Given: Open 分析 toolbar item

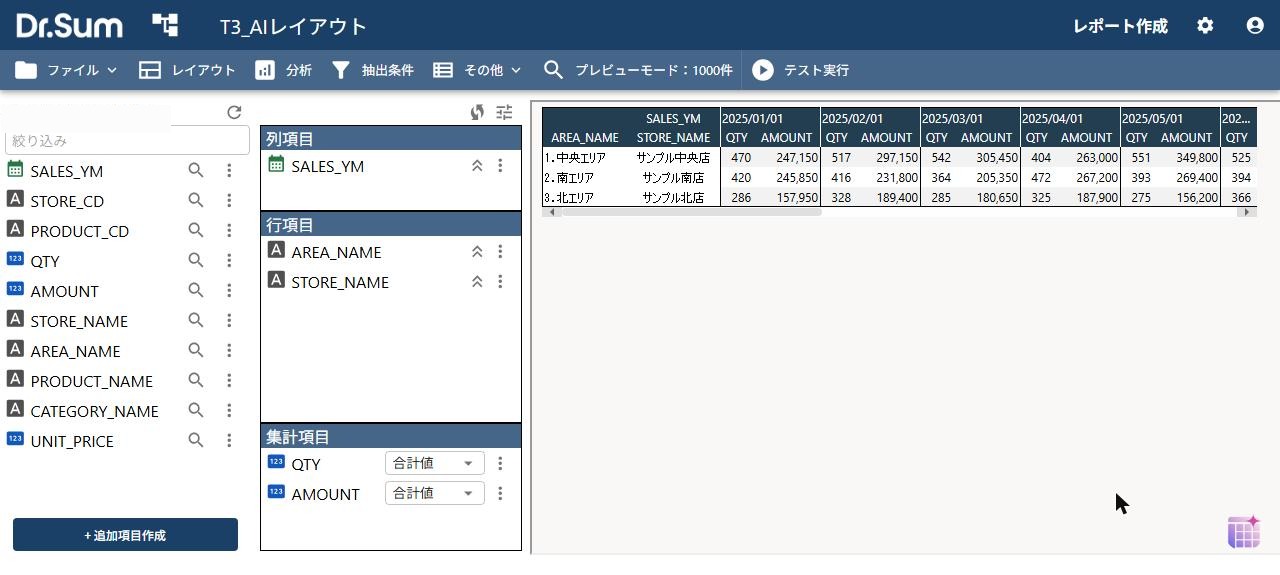Looking at the screenshot, I should (284, 70).
